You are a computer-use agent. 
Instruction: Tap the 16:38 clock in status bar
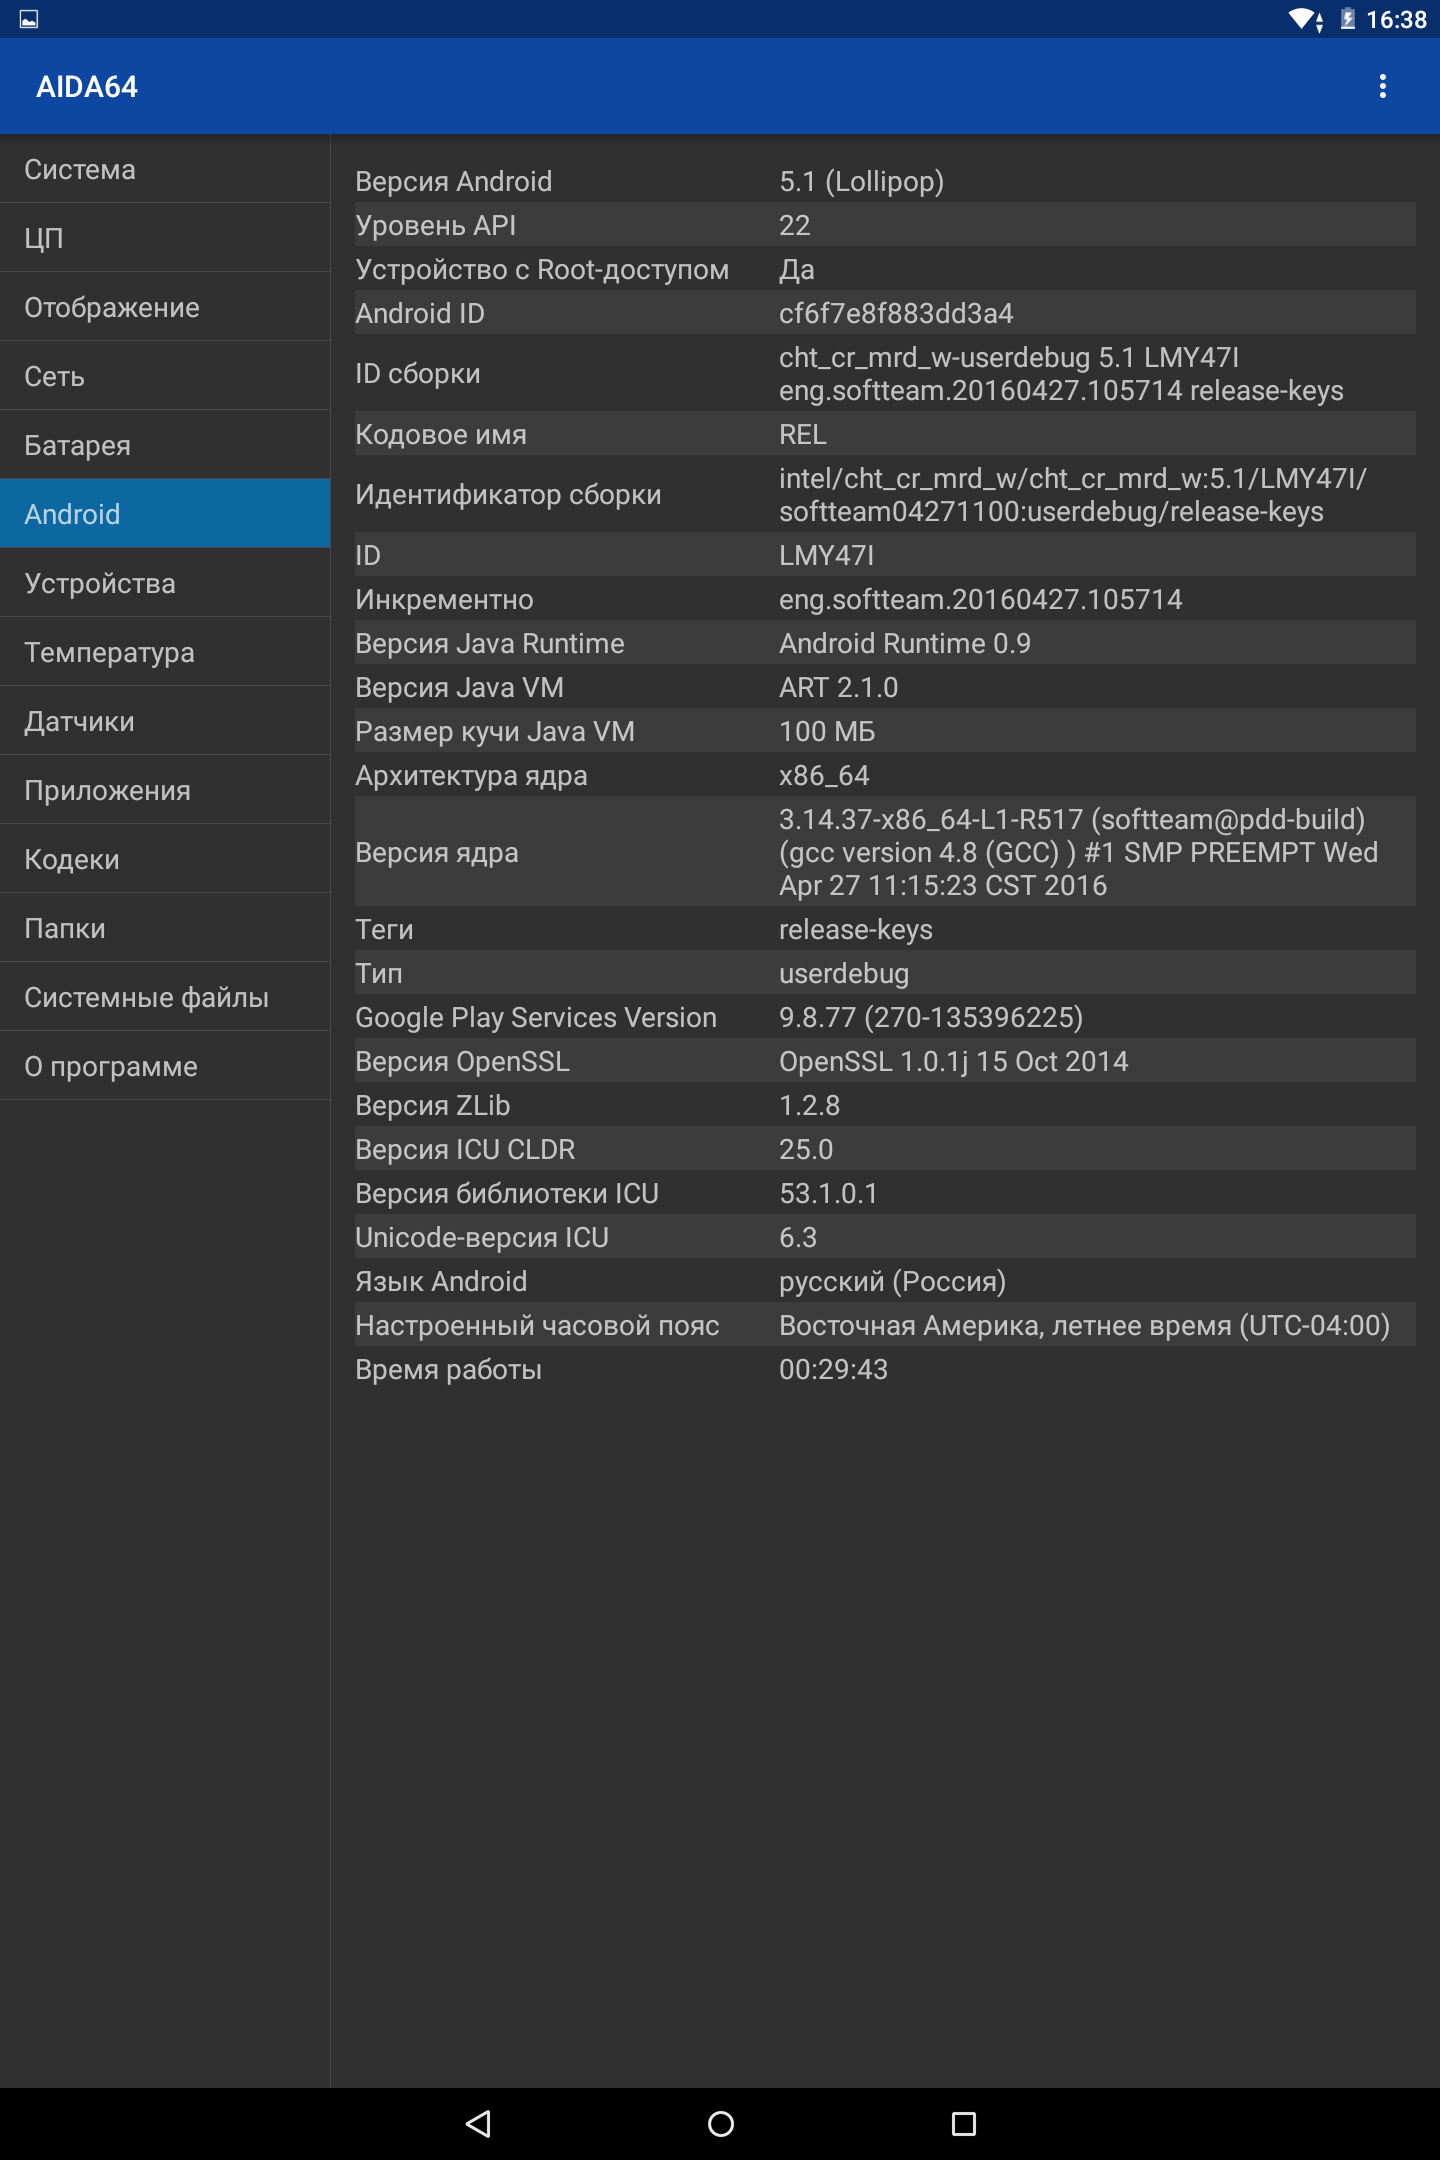click(1396, 19)
